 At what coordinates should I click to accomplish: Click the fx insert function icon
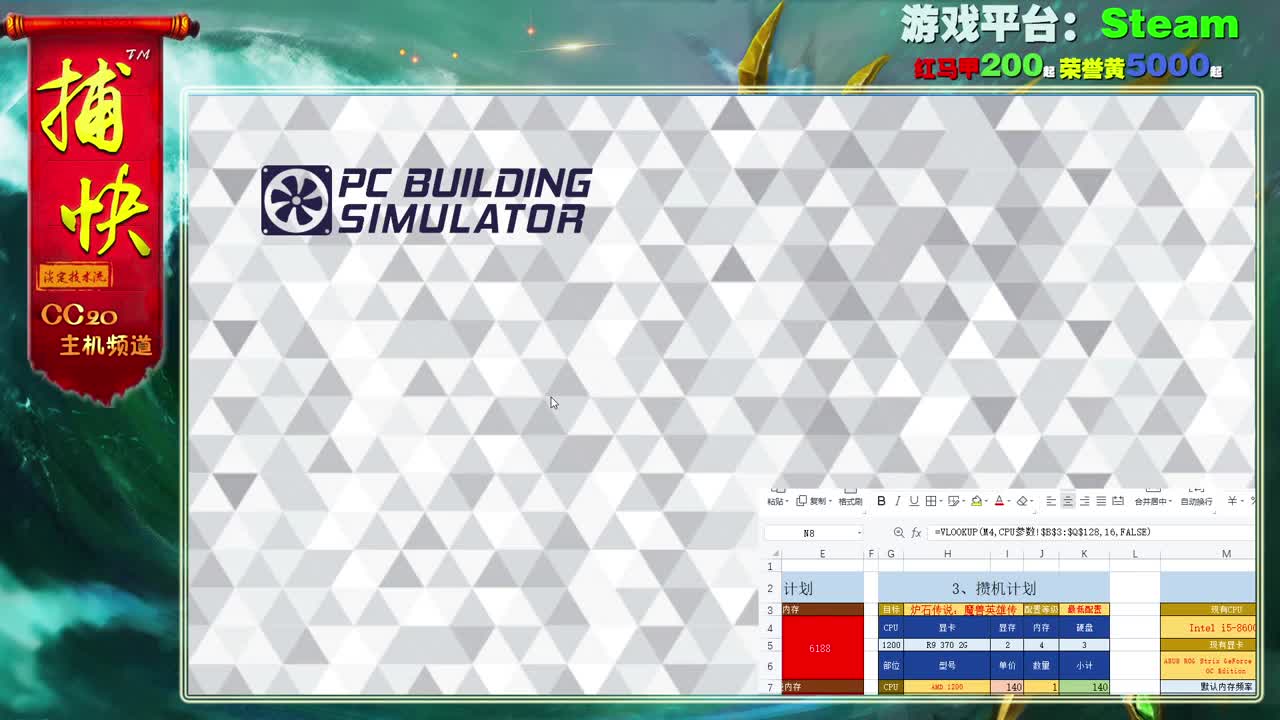coord(916,533)
